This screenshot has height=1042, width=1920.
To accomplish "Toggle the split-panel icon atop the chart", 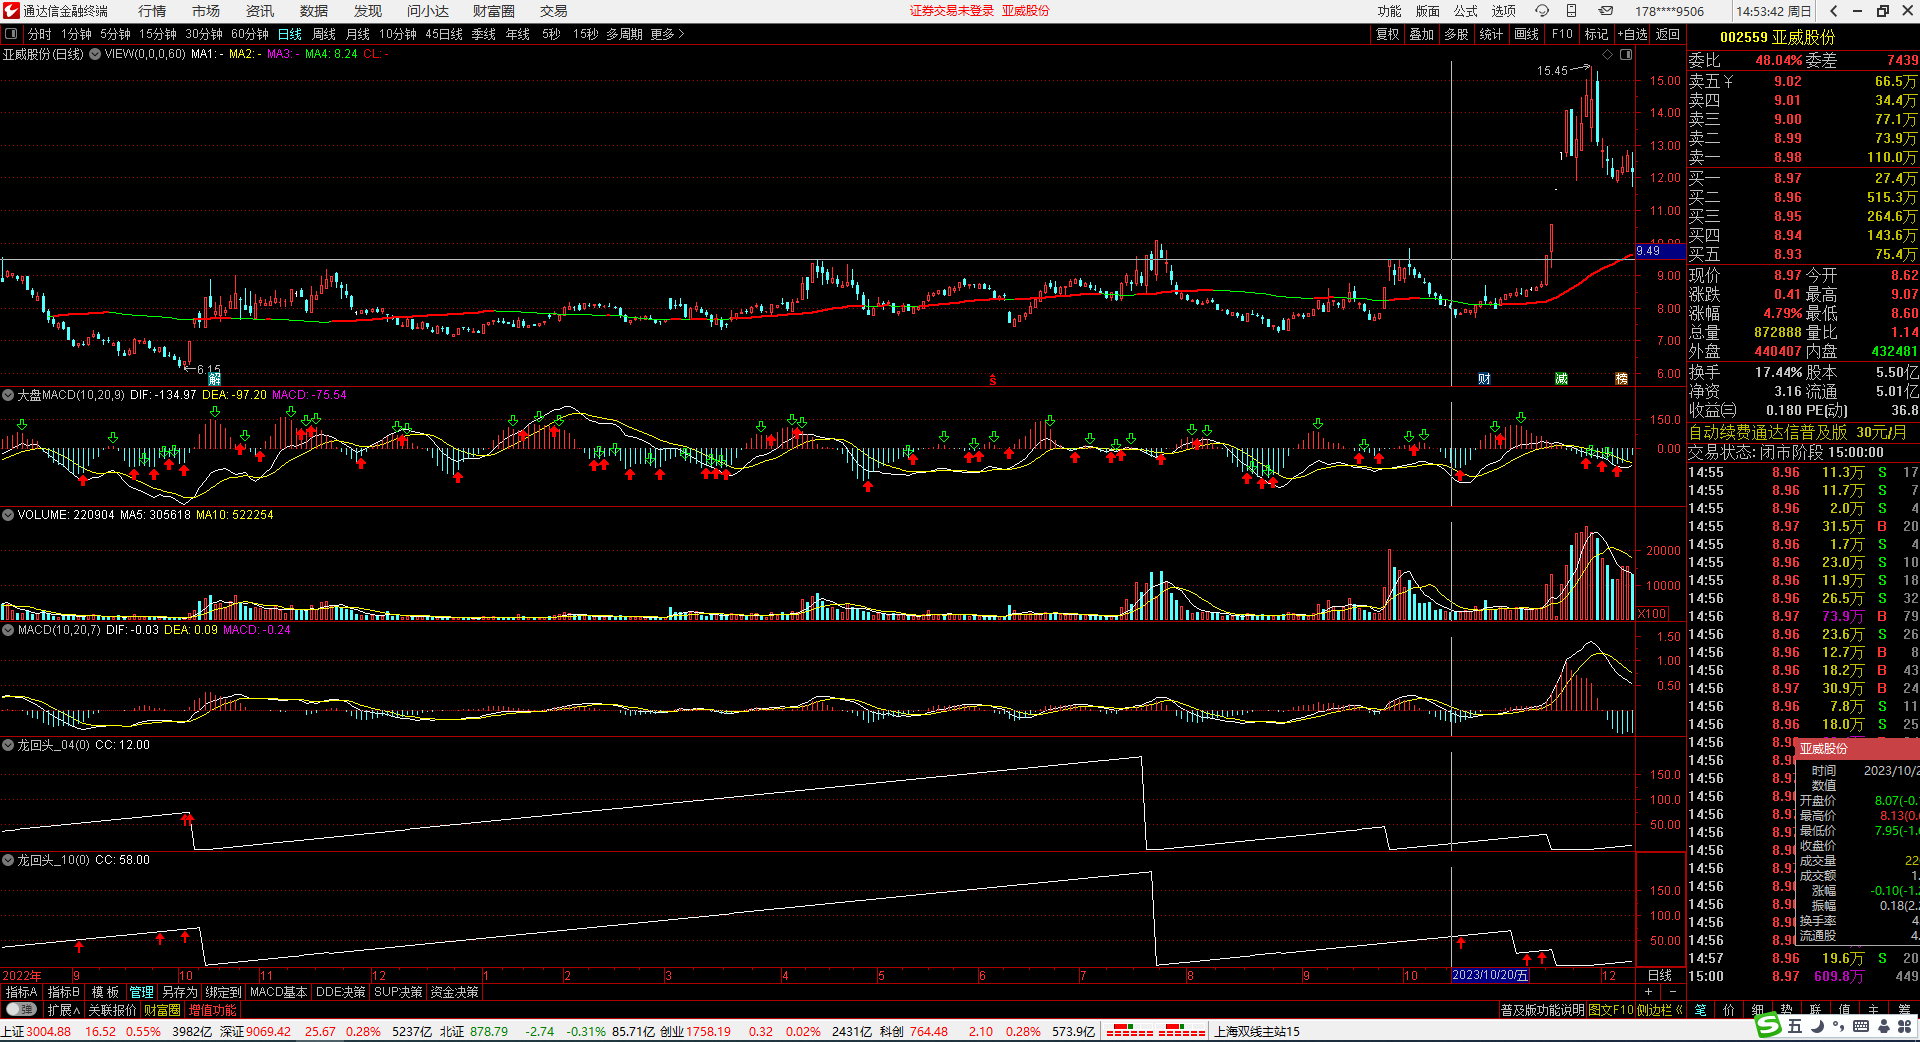I will click(1626, 55).
